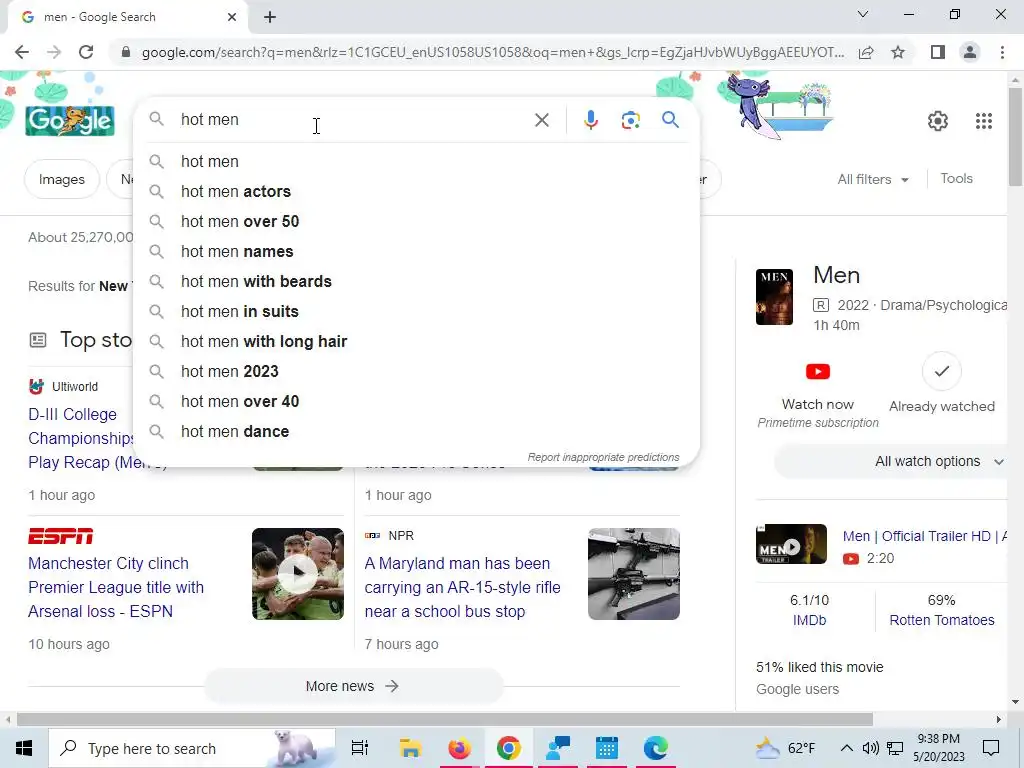Click the Windows taskbar search box
The image size is (1024, 768).
tap(191, 748)
